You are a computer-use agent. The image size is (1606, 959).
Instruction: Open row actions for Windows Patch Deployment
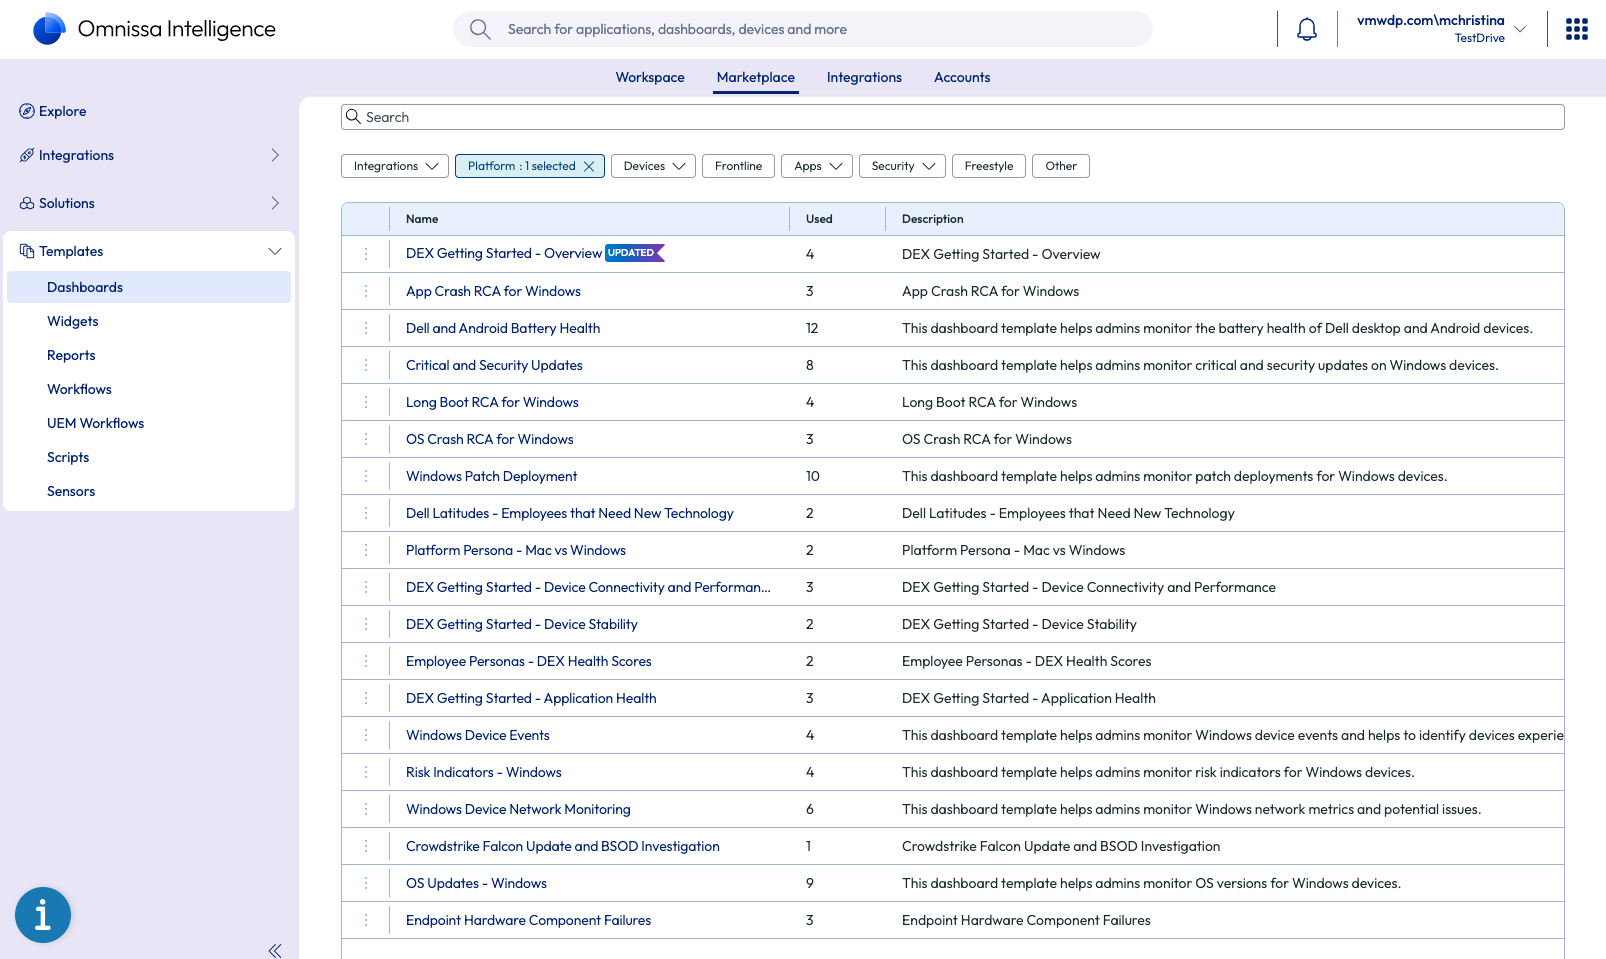[x=366, y=476]
